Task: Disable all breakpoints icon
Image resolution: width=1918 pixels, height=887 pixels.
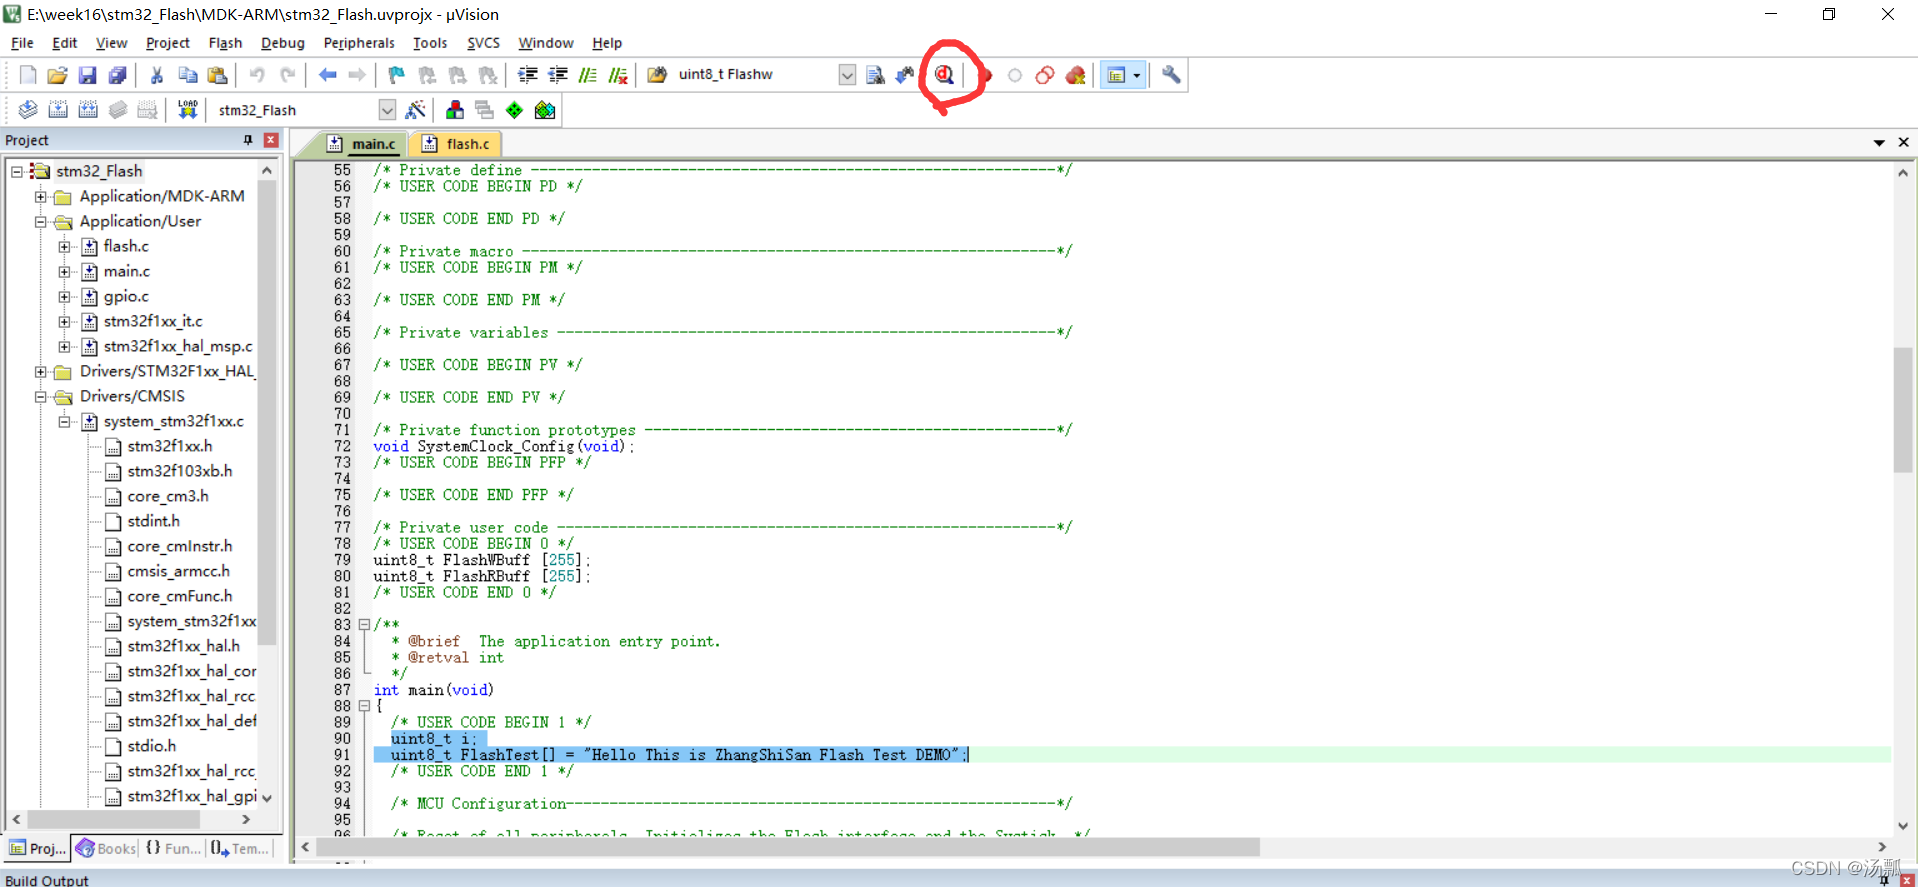Action: pos(1045,75)
